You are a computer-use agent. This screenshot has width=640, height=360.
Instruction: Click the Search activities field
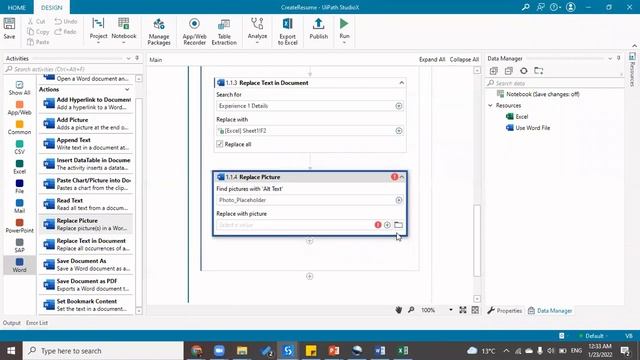point(73,69)
